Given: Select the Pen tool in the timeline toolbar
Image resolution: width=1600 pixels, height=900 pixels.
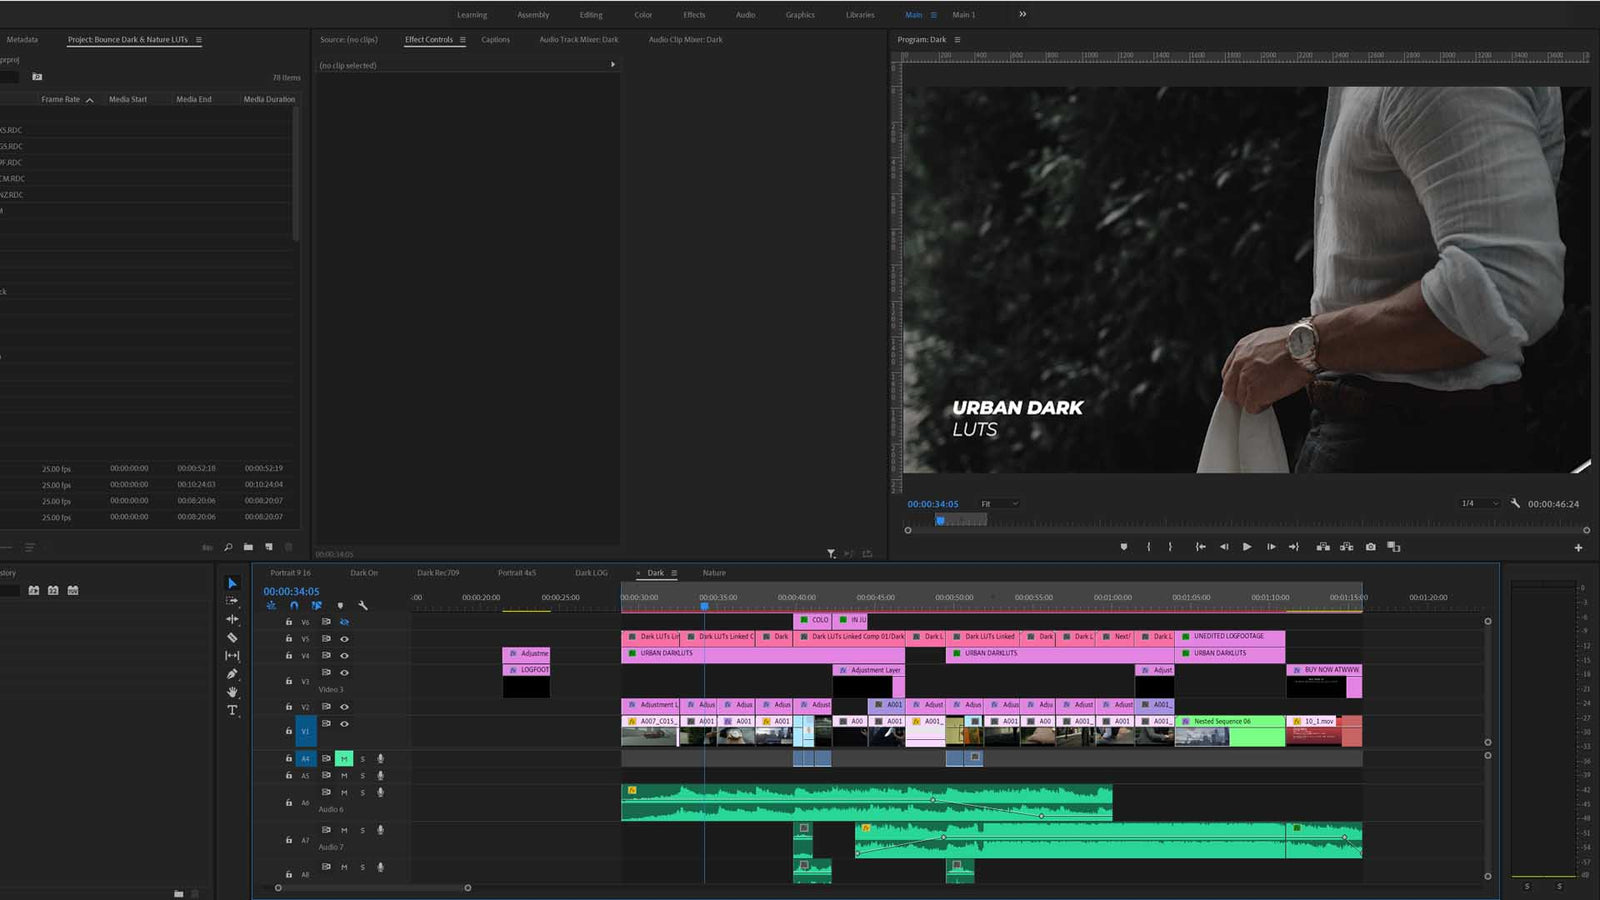Looking at the screenshot, I should 232,672.
